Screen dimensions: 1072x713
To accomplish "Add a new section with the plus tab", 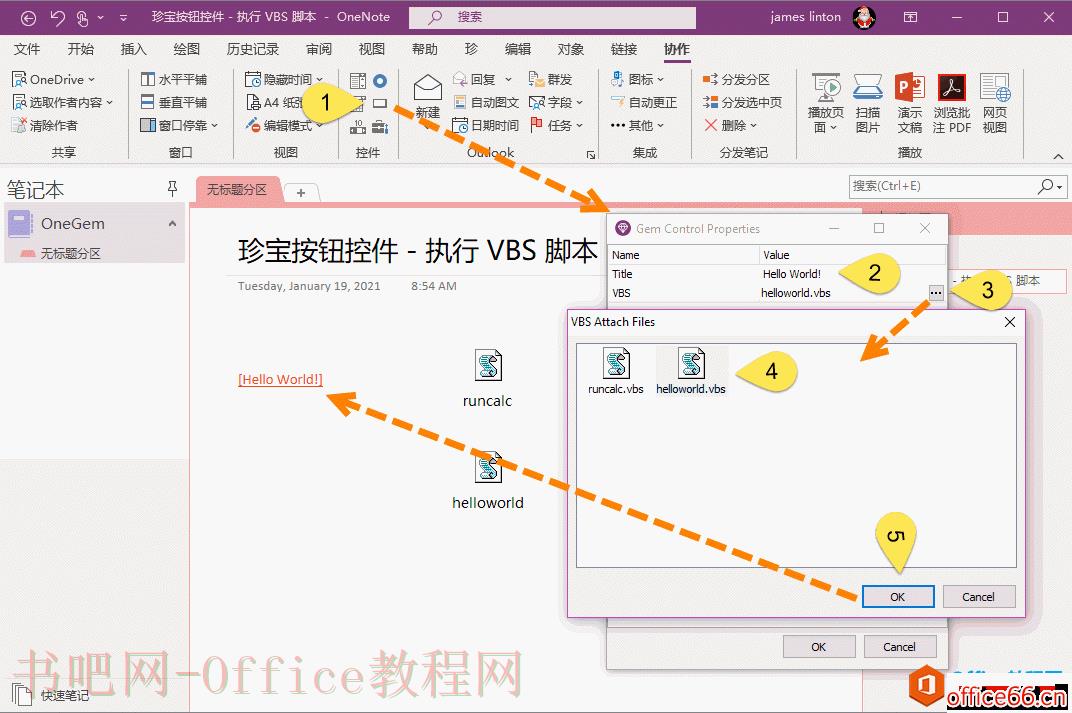I will pos(301,193).
